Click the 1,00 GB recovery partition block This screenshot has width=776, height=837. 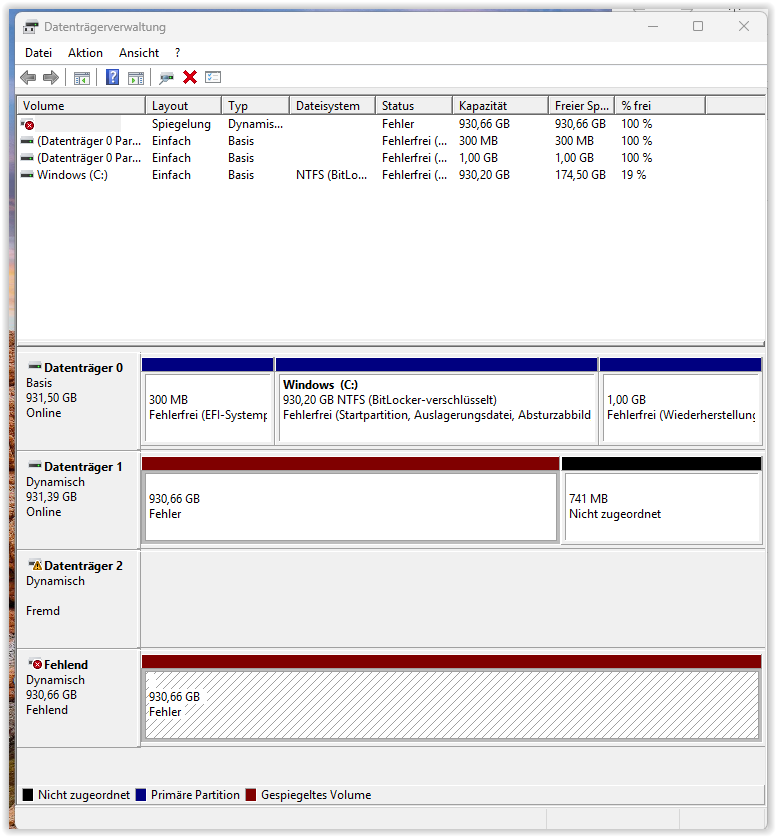(x=680, y=407)
